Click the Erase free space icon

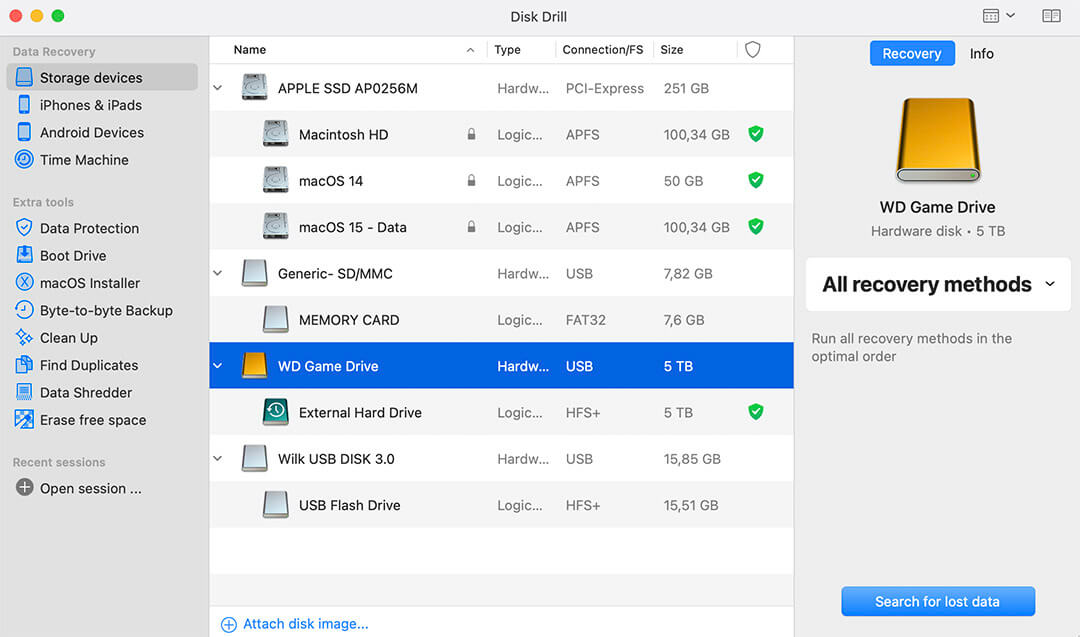tap(24, 419)
